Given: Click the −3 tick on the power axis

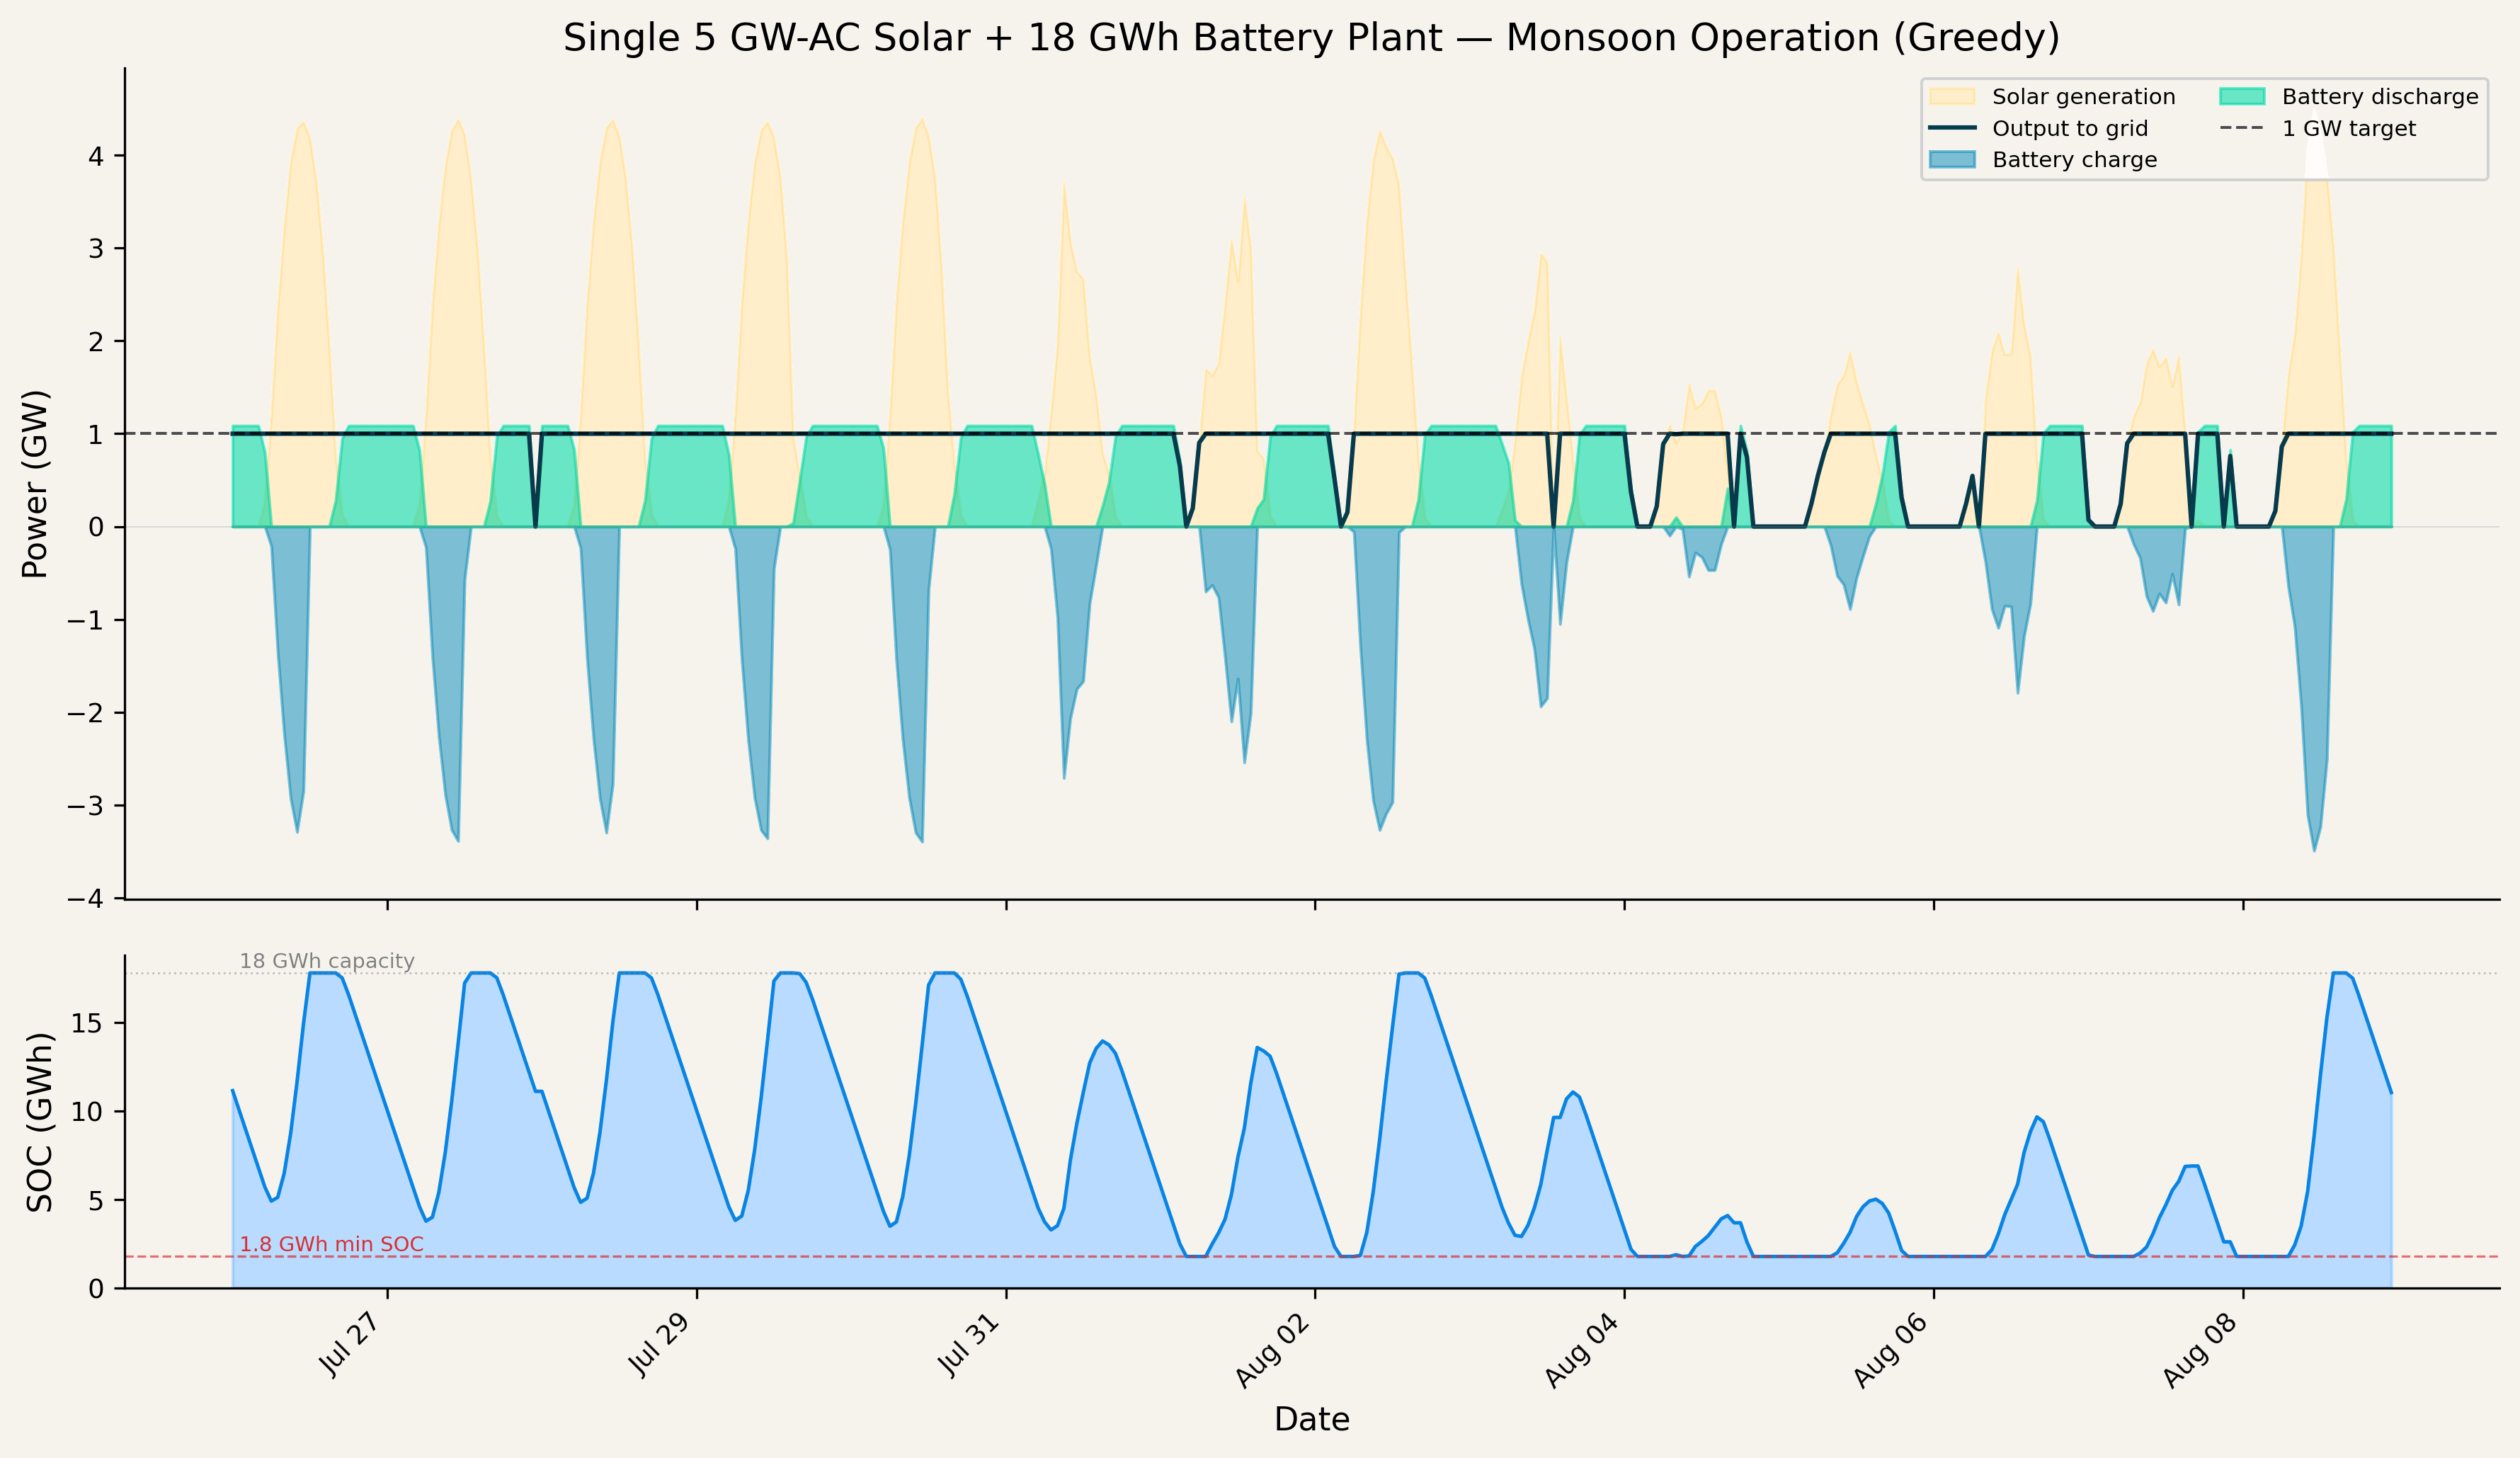Looking at the screenshot, I should (x=85, y=806).
